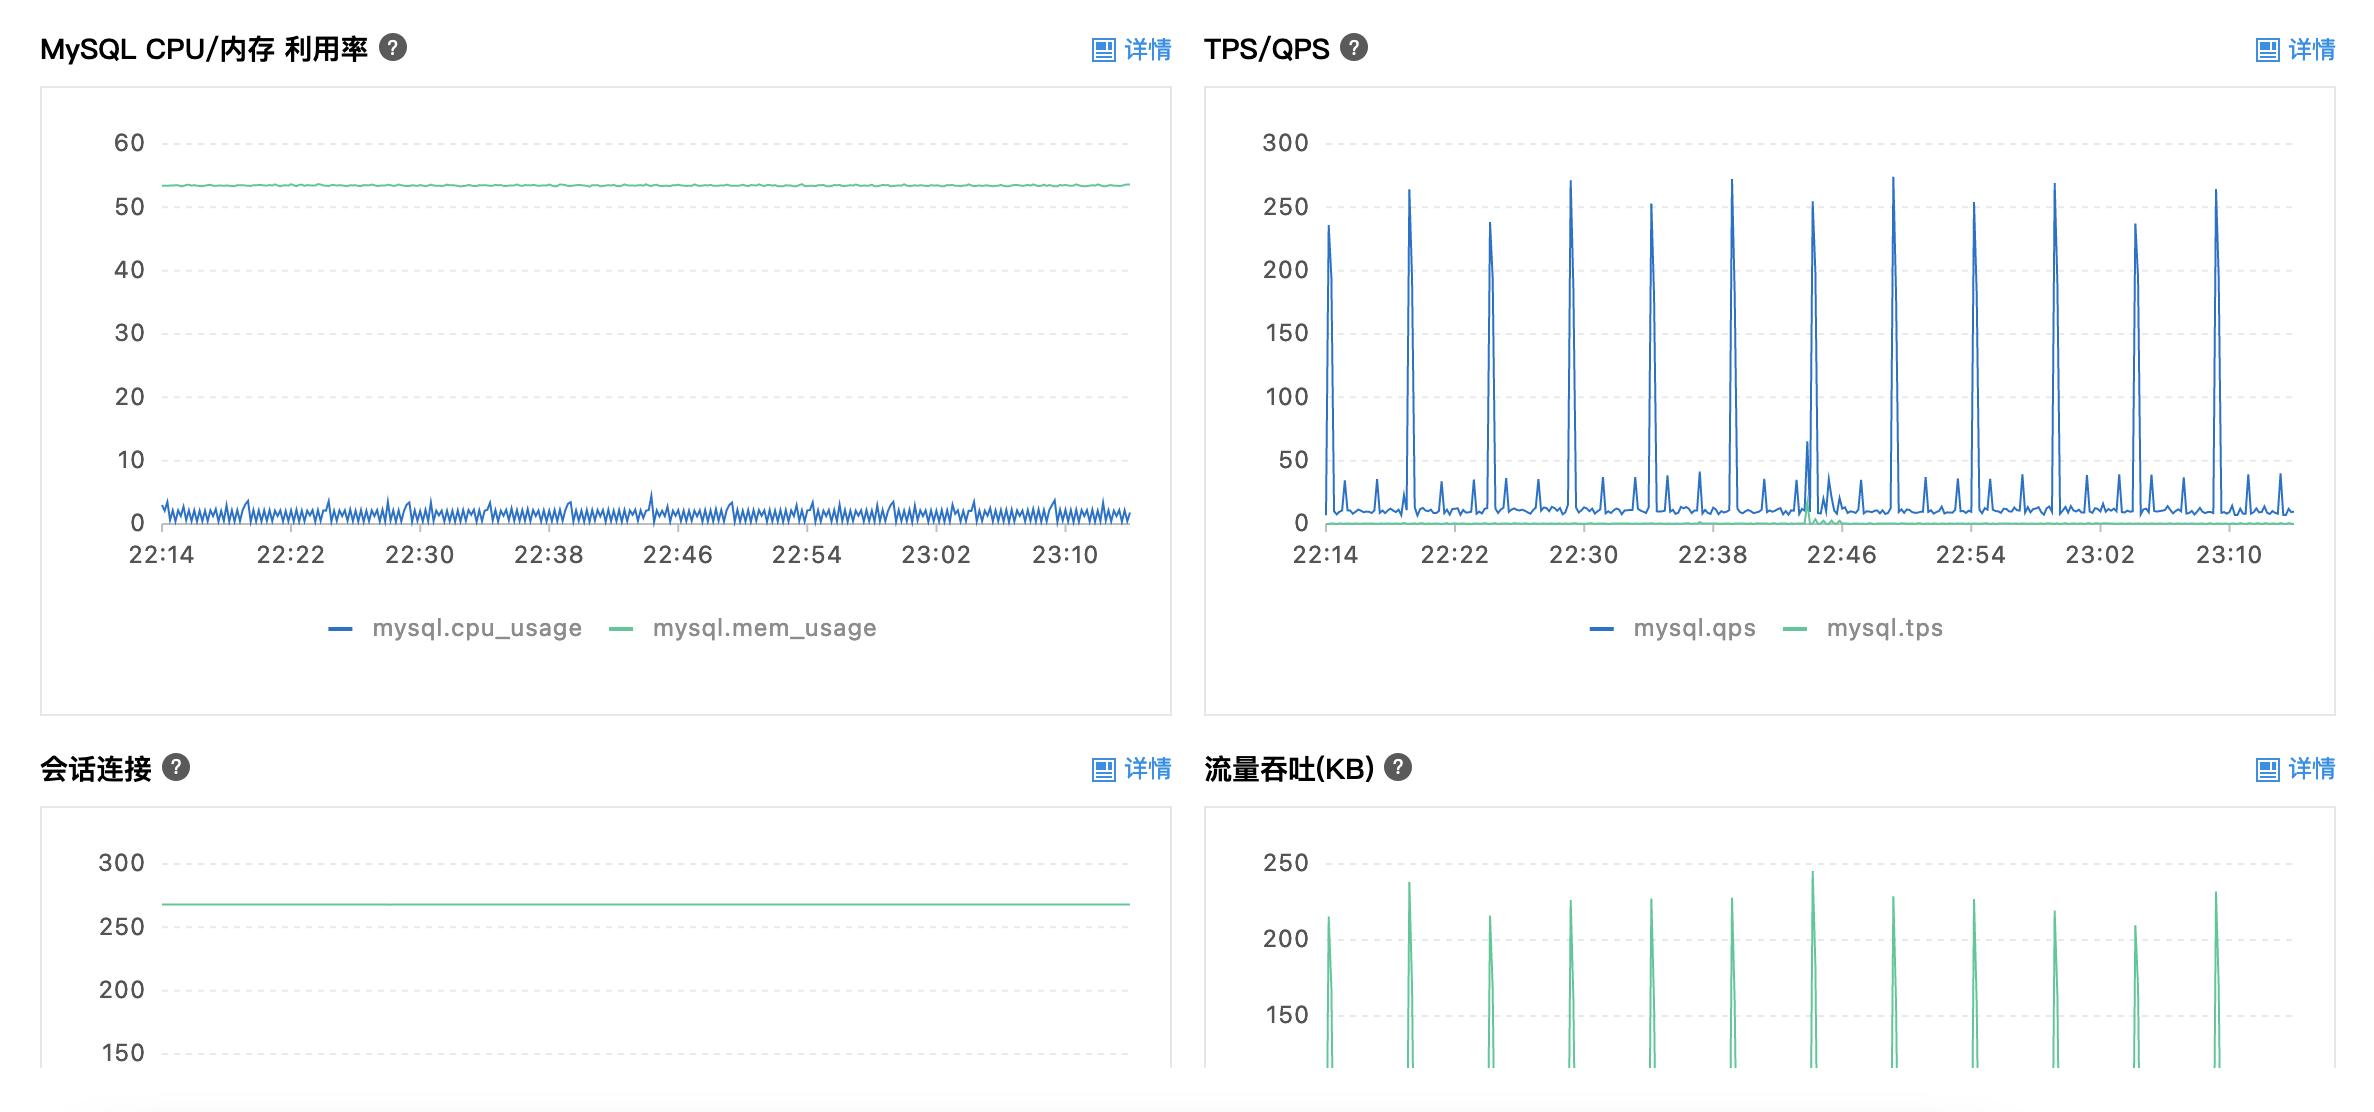Hide mysql.tps series via legend
The width and height of the screenshot is (2374, 1112).
(x=1884, y=628)
